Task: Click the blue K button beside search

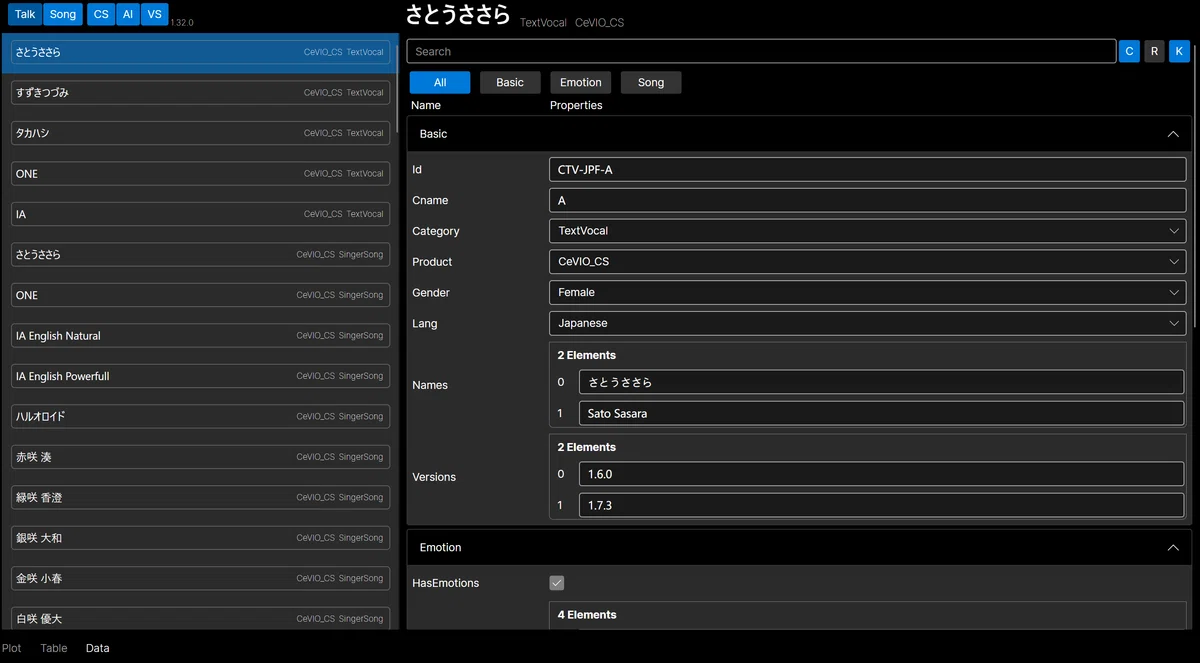Action: 1179,51
